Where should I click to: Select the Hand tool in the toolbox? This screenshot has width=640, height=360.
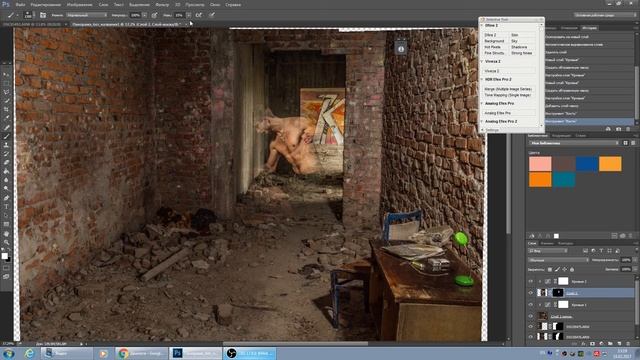[7, 233]
